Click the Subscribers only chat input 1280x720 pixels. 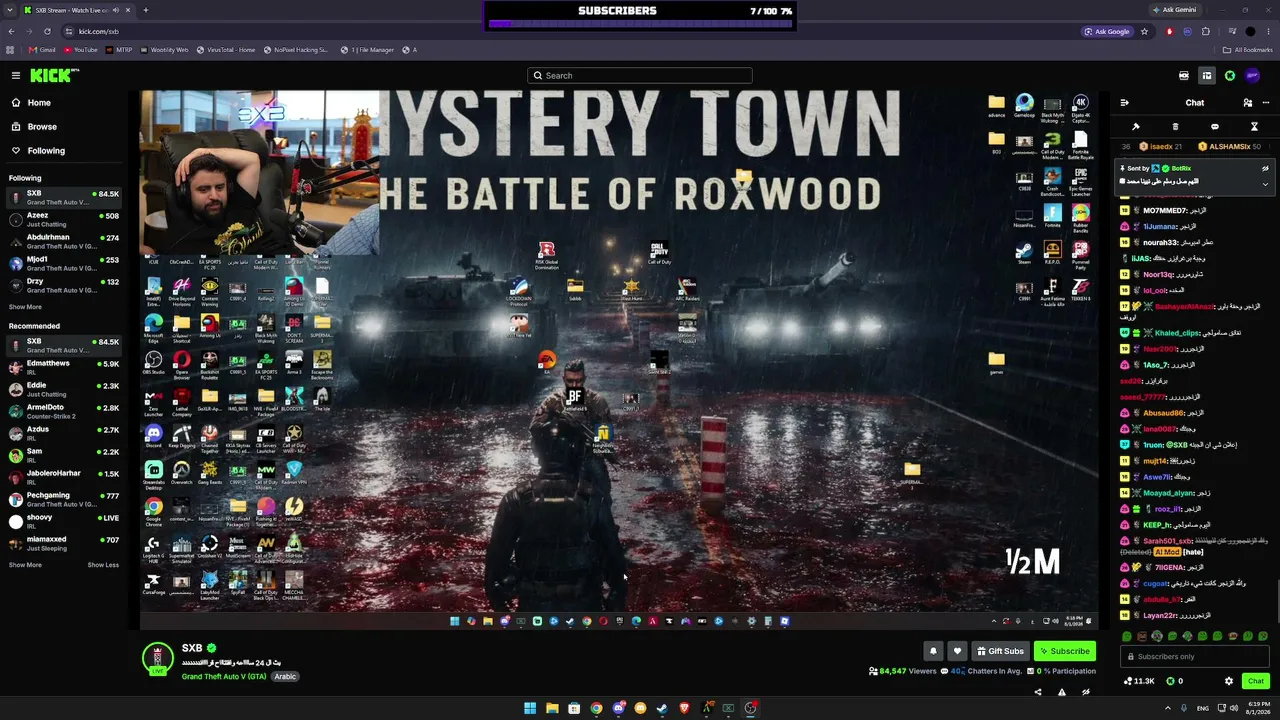click(1195, 657)
